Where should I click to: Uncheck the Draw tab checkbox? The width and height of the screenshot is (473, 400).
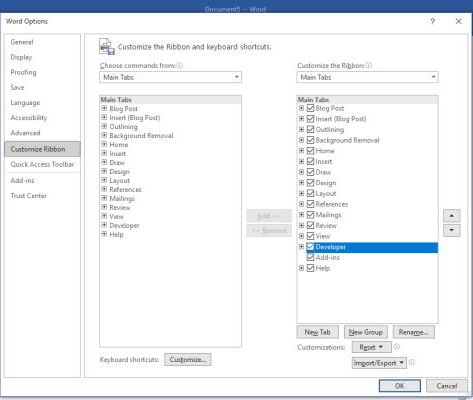point(310,172)
